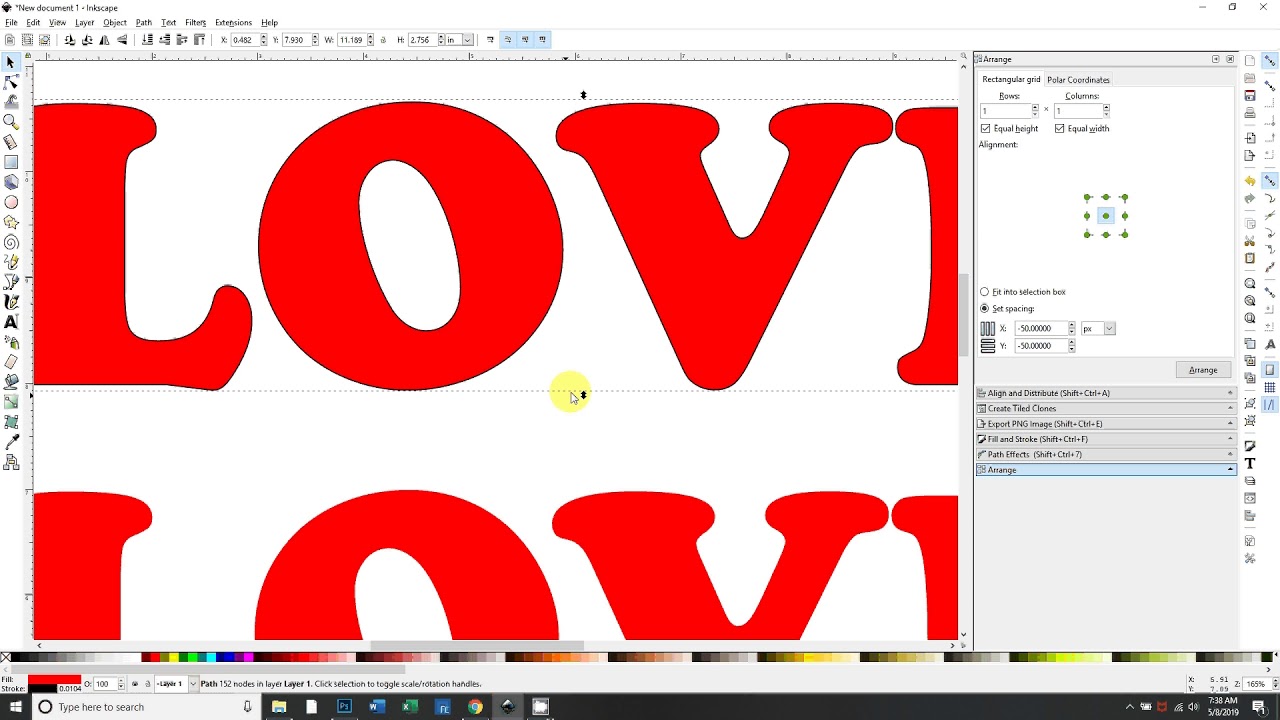1280x720 pixels.
Task: Expand the Path Effects panel
Action: pos(1106,455)
